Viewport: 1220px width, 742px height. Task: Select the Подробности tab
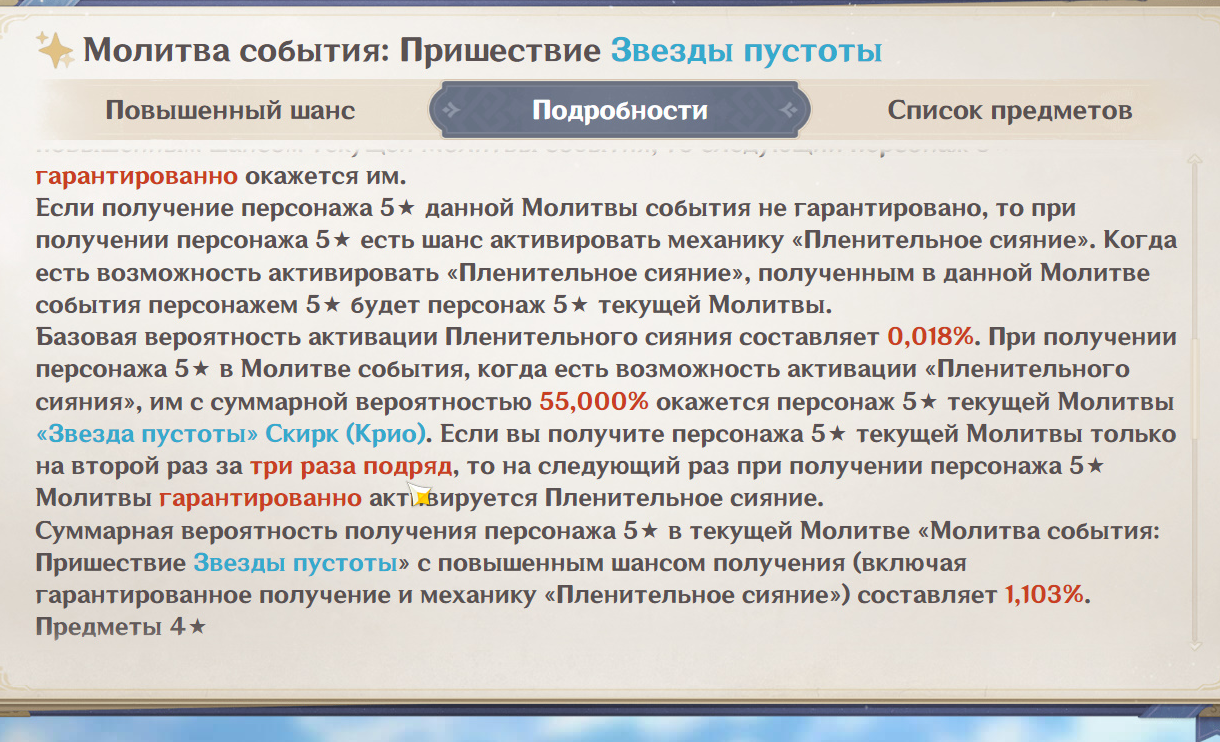(x=620, y=110)
